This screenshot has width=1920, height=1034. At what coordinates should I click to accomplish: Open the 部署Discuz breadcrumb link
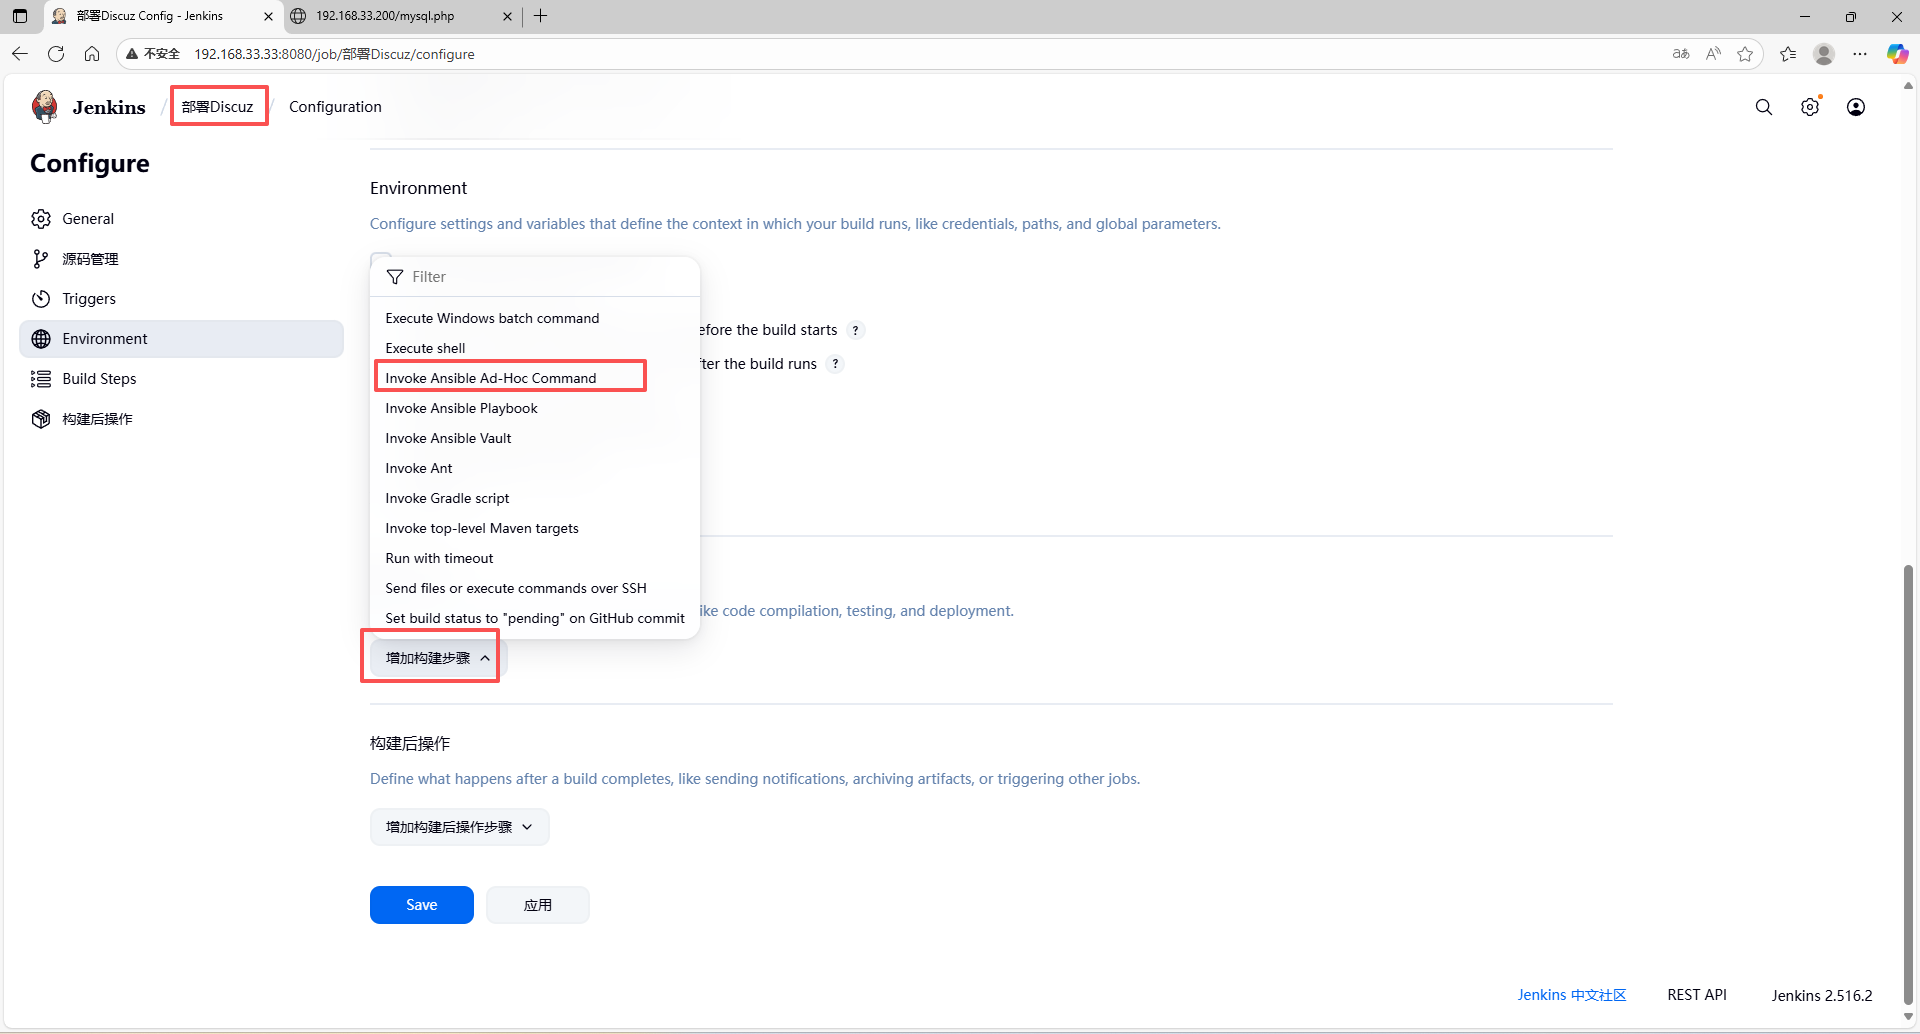[x=218, y=107]
